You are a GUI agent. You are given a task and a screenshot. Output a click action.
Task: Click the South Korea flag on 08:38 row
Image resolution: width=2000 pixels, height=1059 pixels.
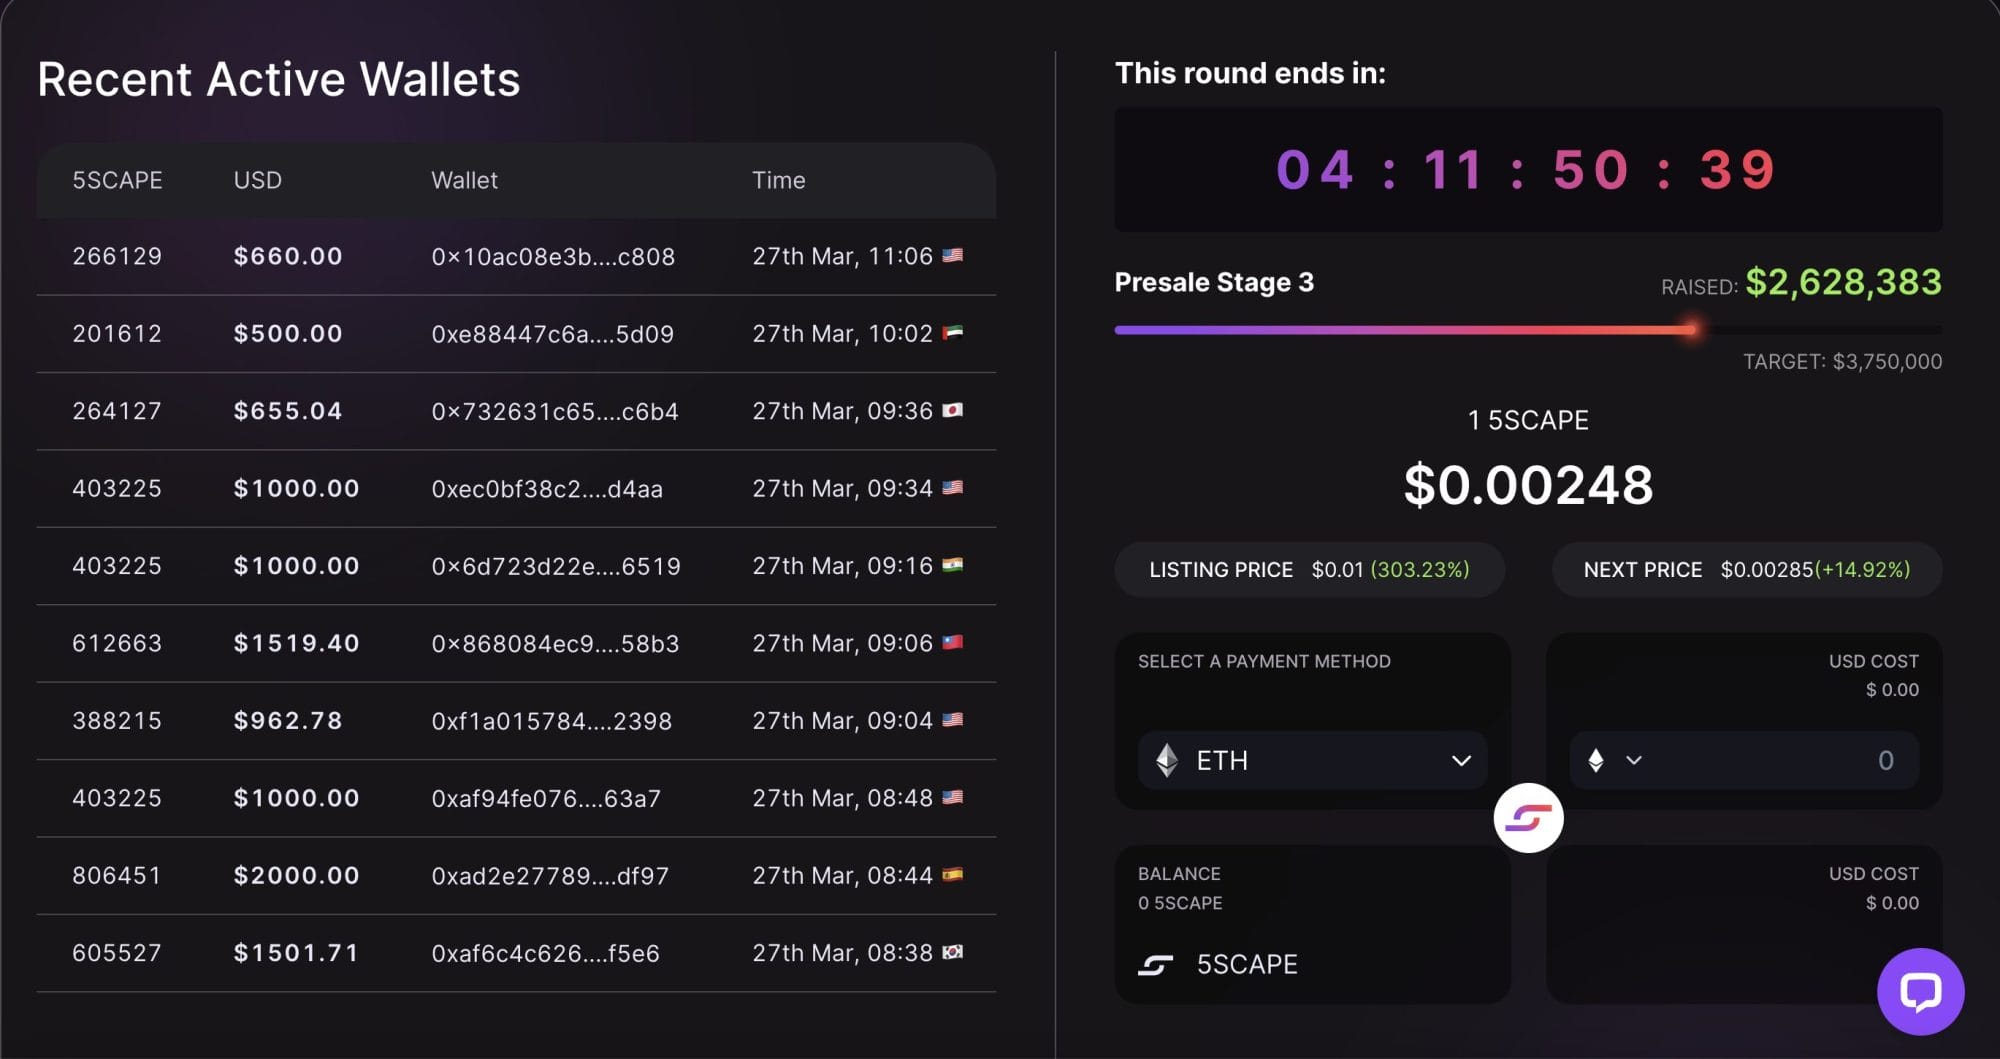pyautogui.click(x=952, y=952)
